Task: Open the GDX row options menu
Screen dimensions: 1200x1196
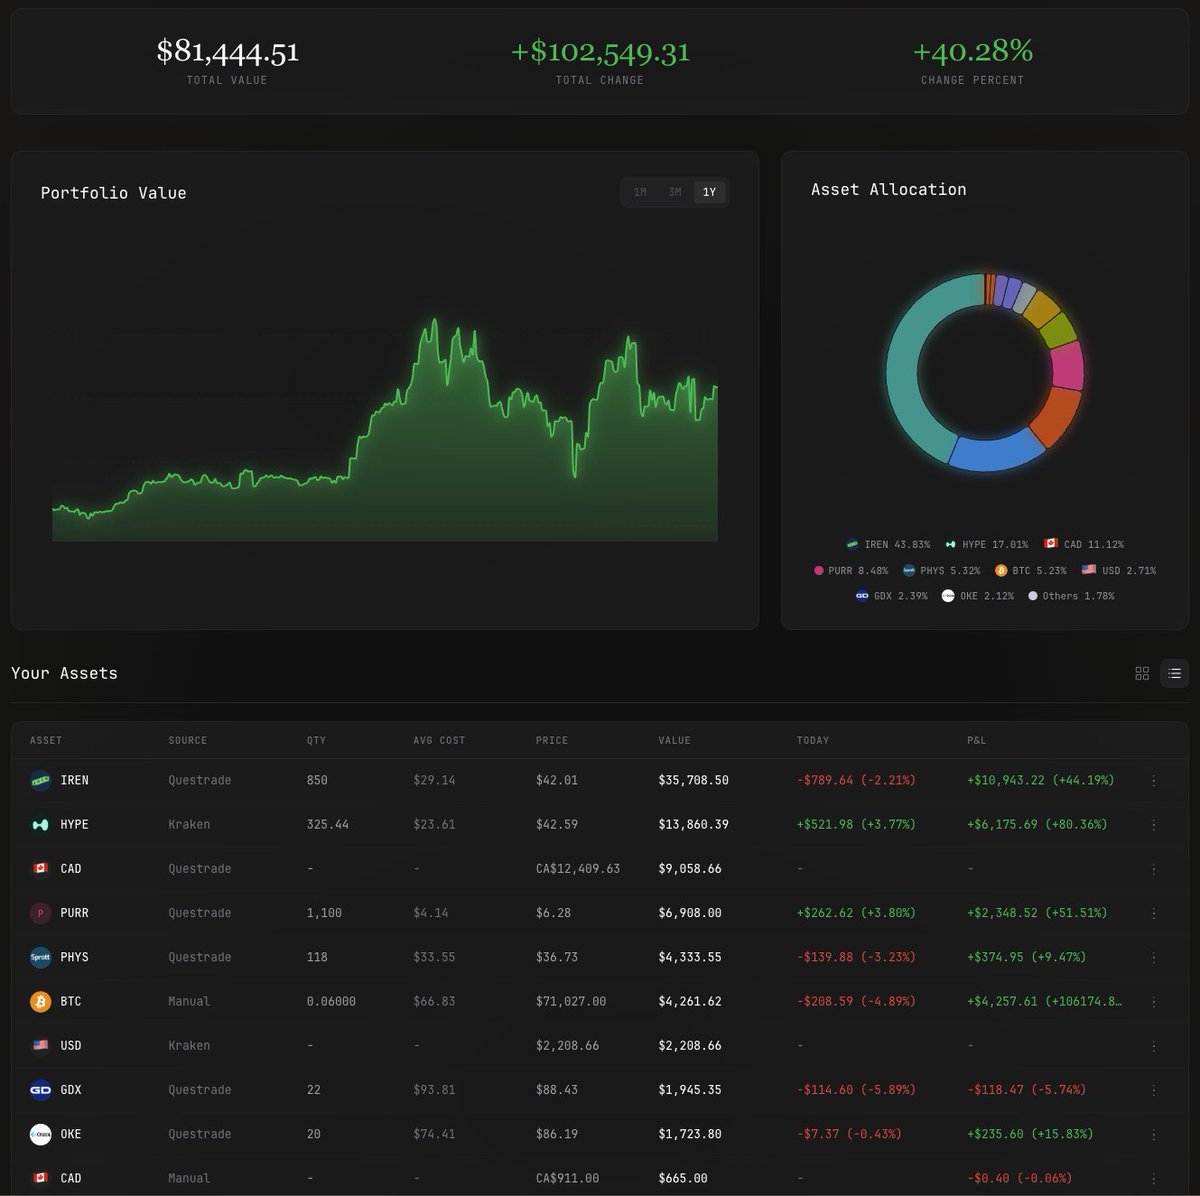Action: click(1154, 1090)
